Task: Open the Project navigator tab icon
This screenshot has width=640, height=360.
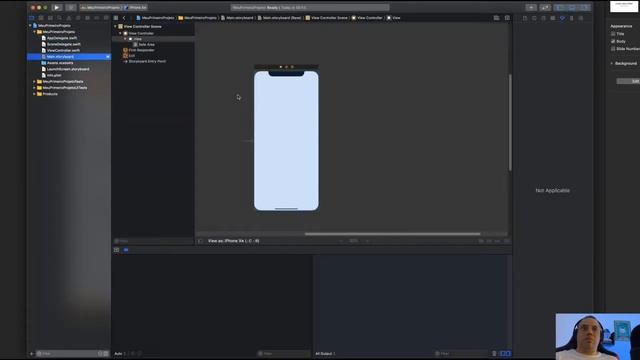Action: click(31, 18)
